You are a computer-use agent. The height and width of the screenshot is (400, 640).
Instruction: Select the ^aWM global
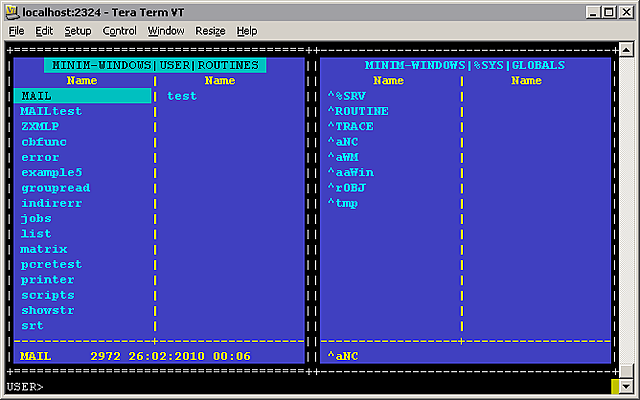pyautogui.click(x=343, y=157)
